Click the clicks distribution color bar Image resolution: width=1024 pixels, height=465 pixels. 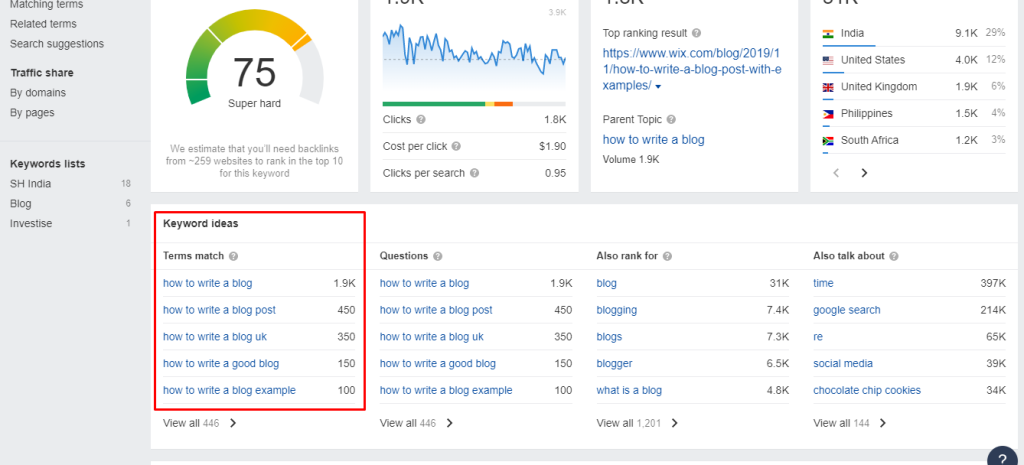pyautogui.click(x=474, y=104)
